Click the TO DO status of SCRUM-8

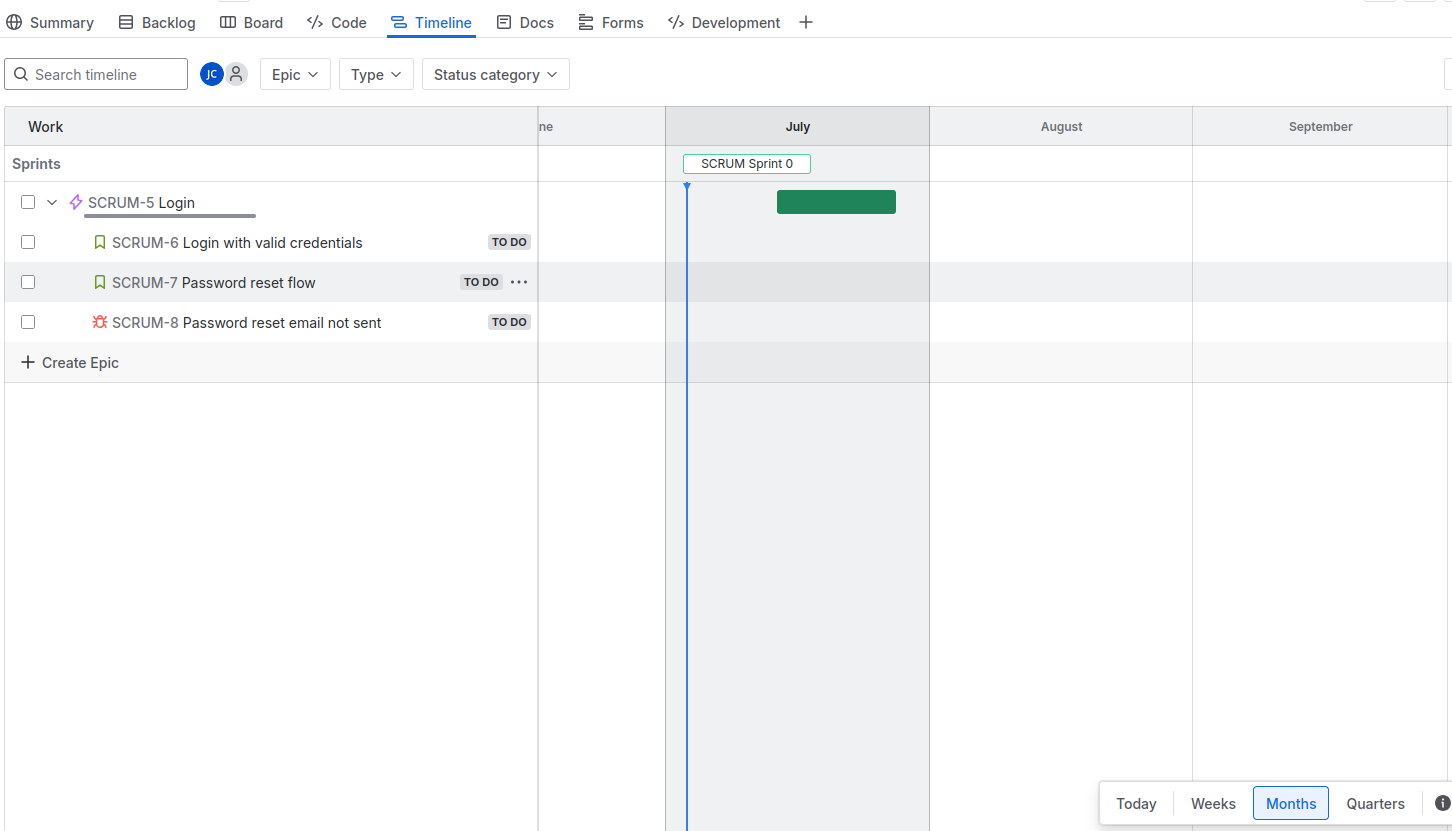coord(509,322)
